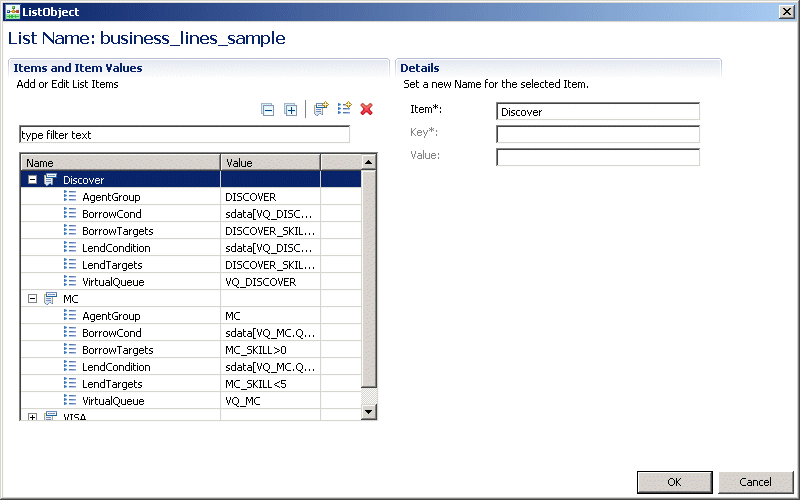The width and height of the screenshot is (800, 500).
Task: Click the Add Item toolbar icon
Action: [x=321, y=108]
